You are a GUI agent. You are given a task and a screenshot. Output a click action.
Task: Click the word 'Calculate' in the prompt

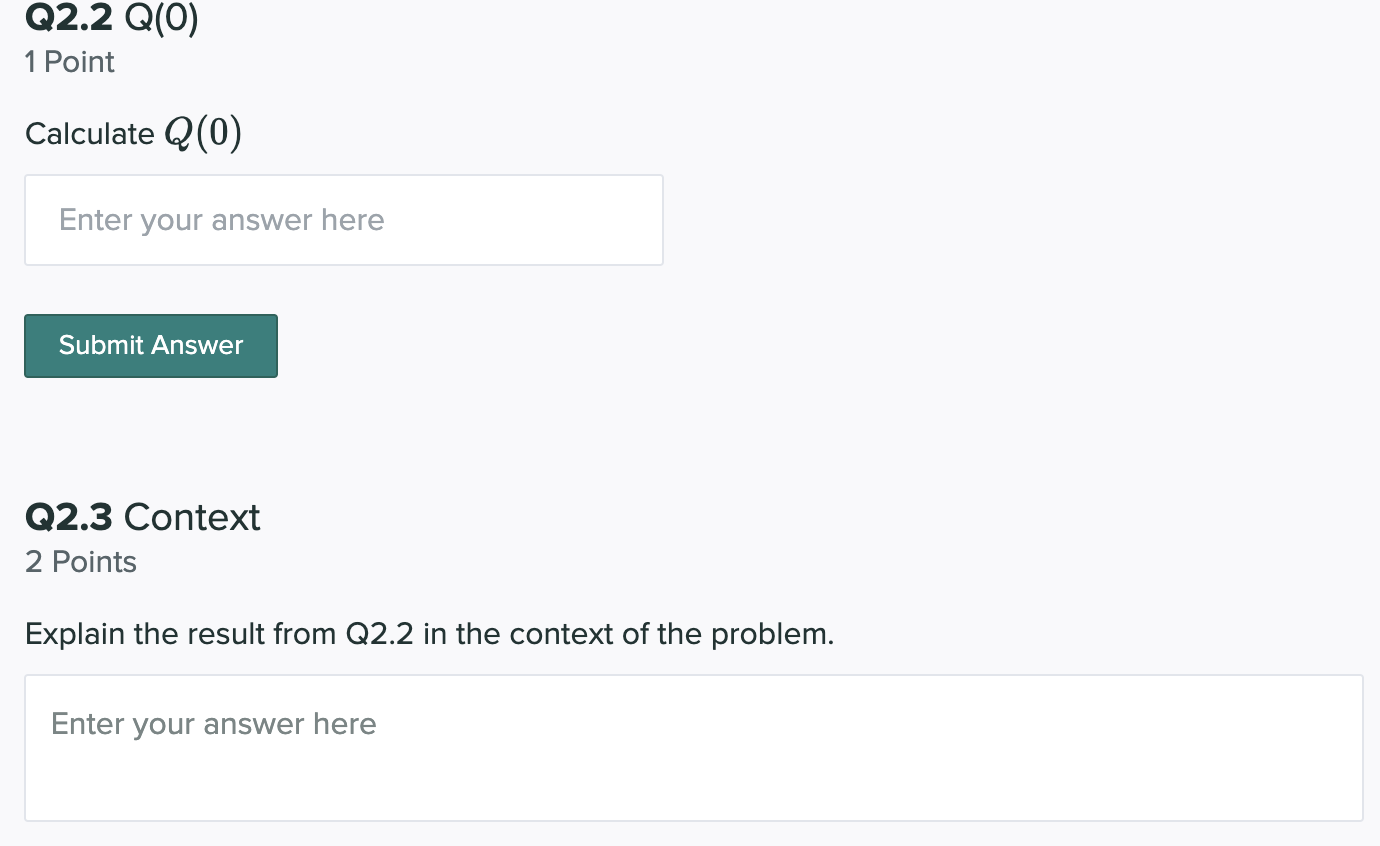[90, 134]
